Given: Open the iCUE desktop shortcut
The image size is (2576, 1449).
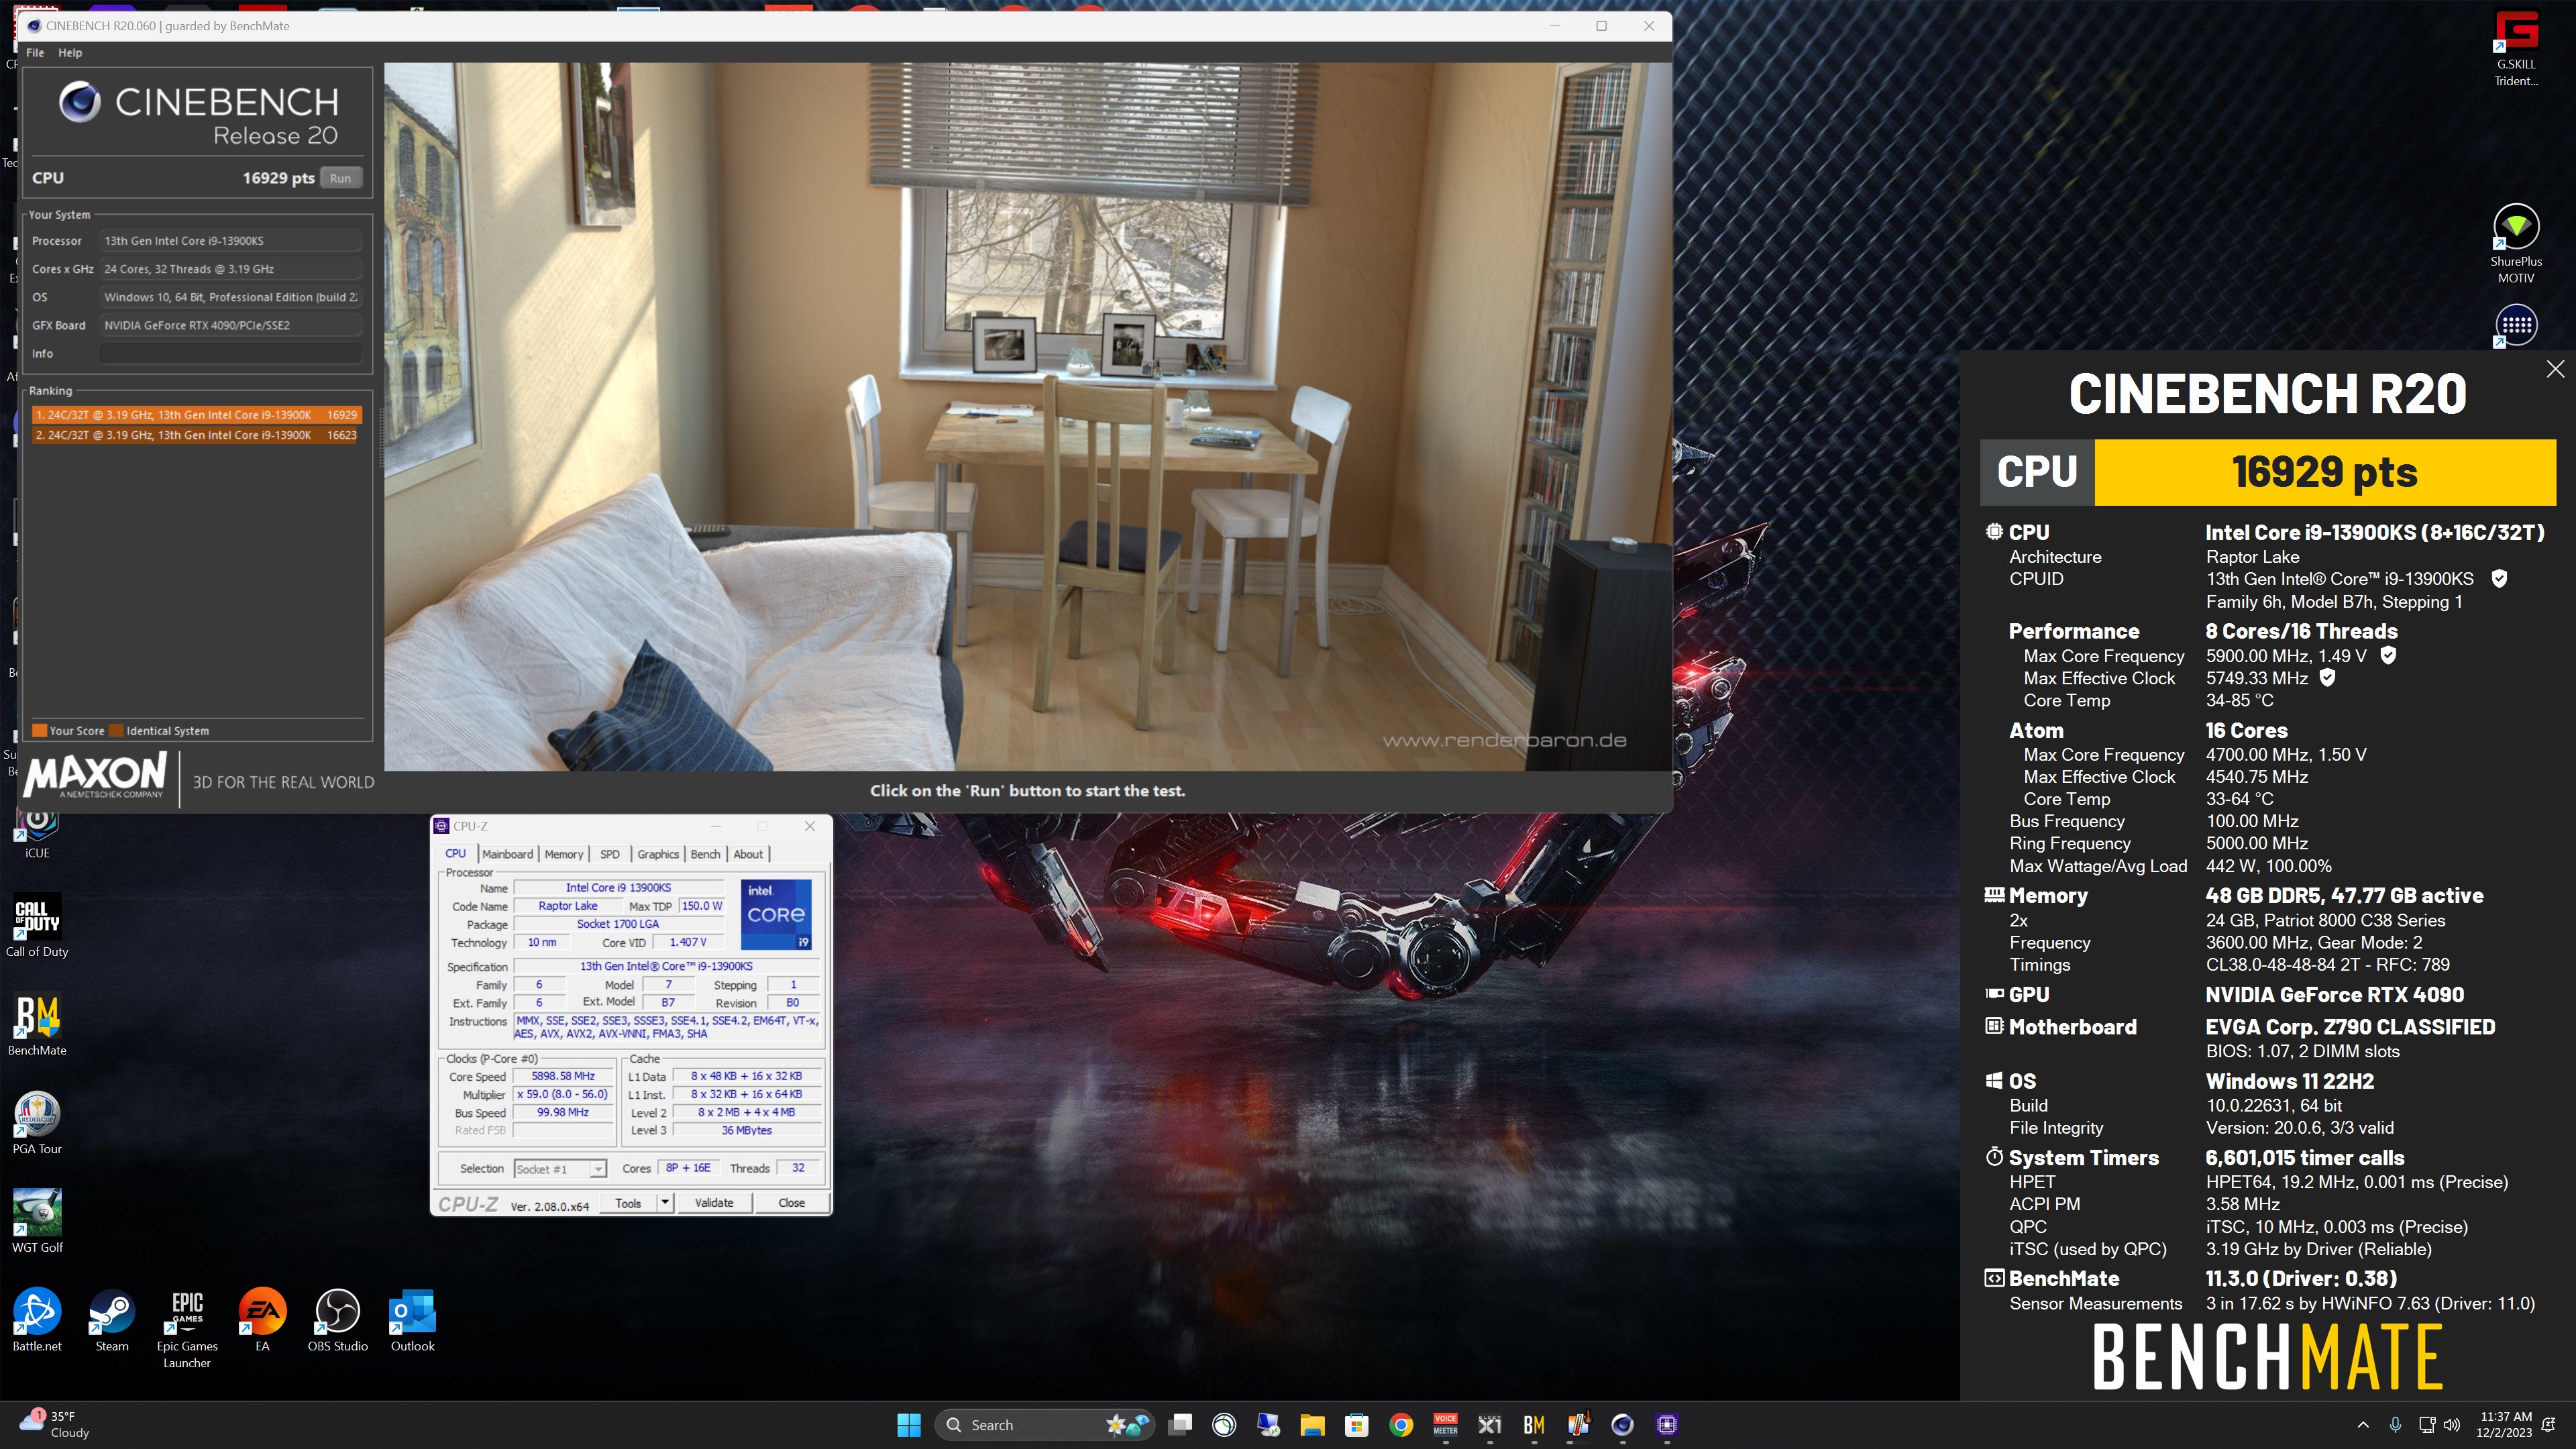Looking at the screenshot, I should click(x=37, y=833).
